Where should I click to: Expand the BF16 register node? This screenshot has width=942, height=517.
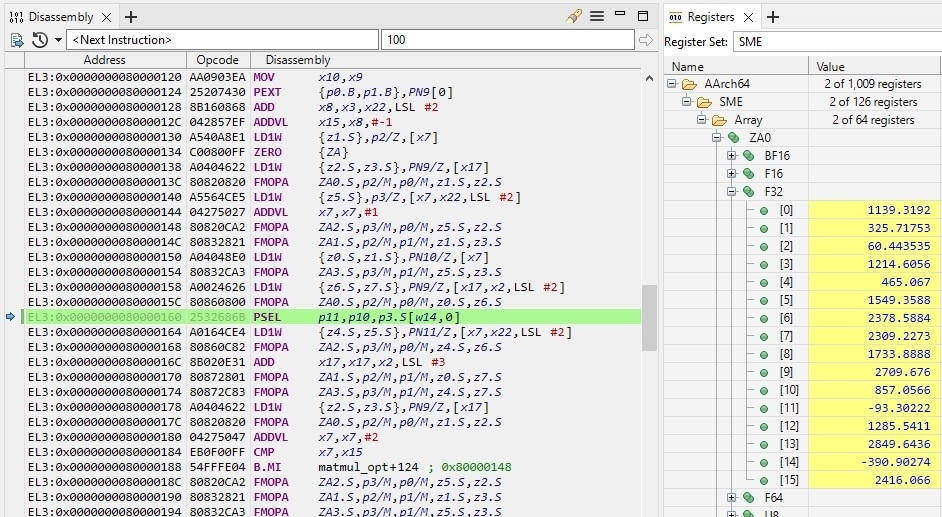[732, 156]
